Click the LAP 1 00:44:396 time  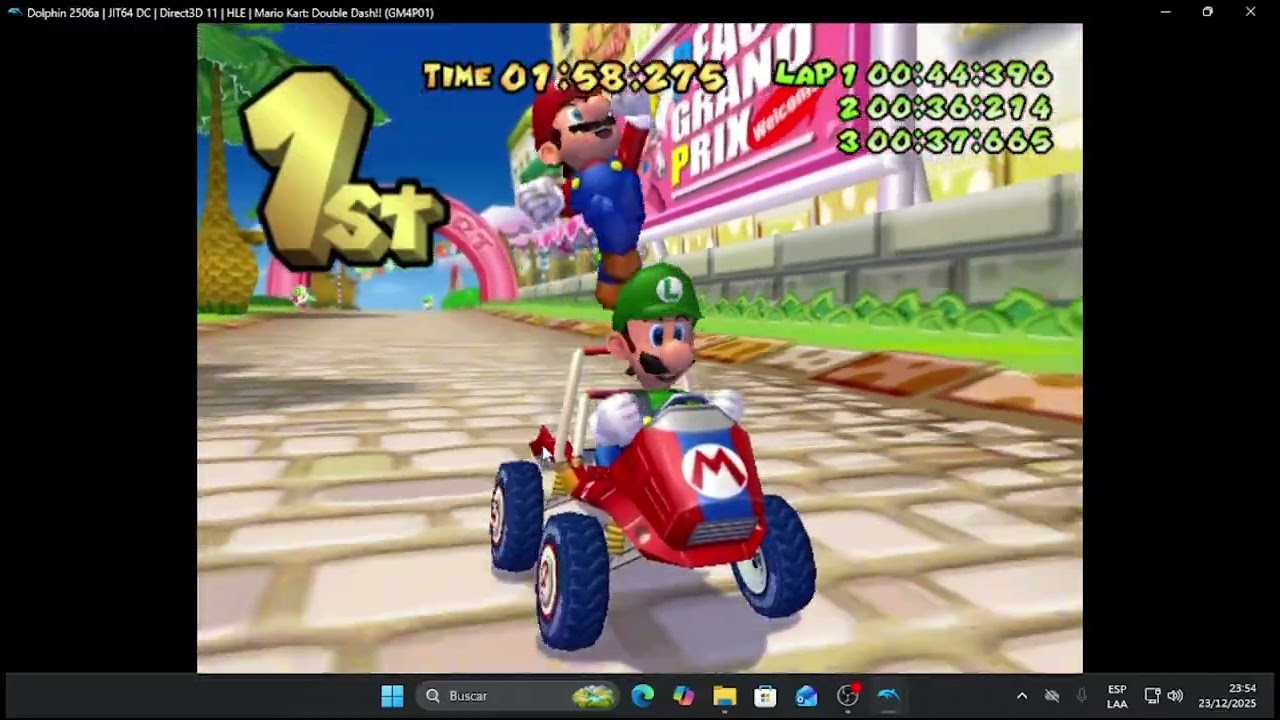point(913,74)
